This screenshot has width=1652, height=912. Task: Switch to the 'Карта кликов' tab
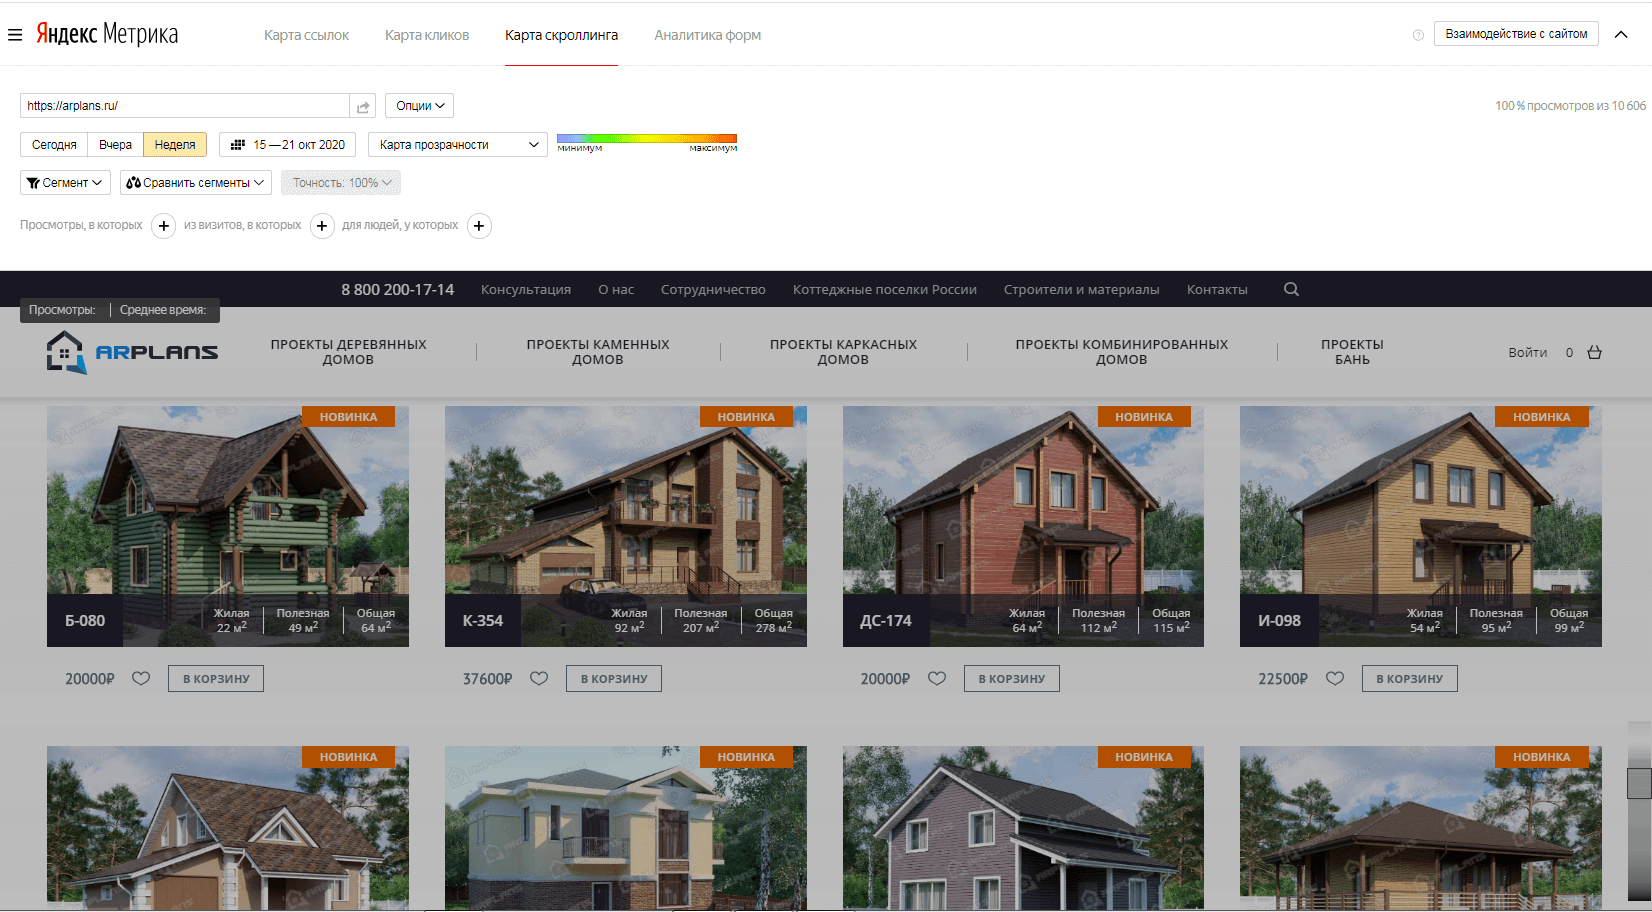pyautogui.click(x=427, y=35)
